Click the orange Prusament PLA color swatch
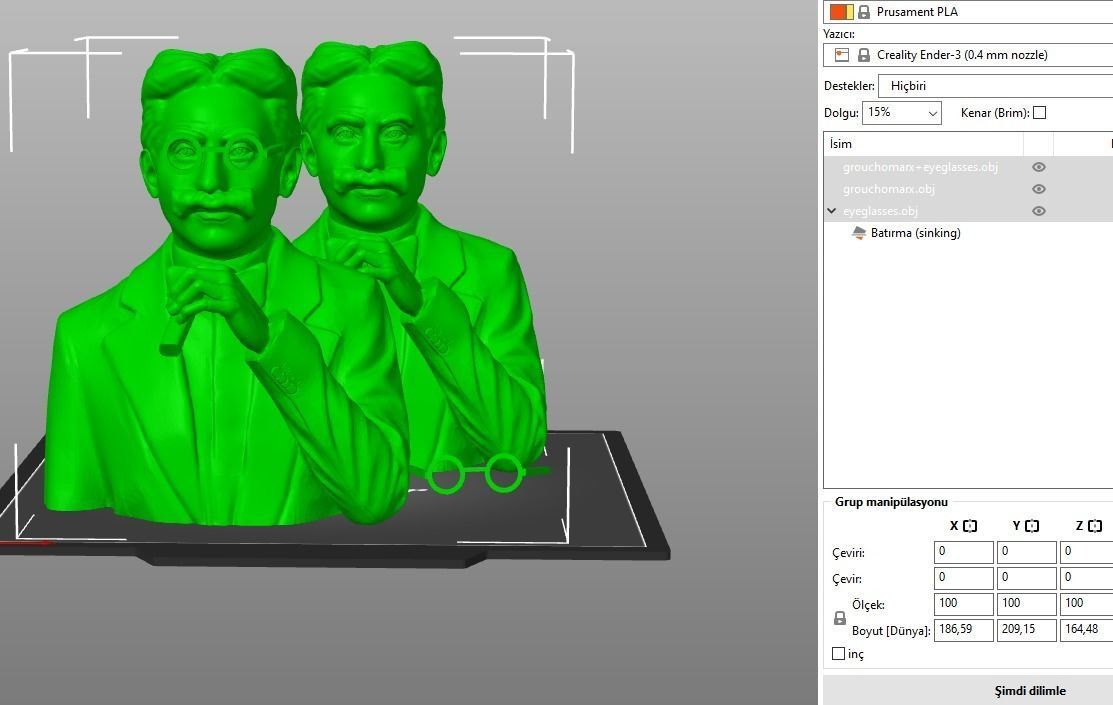The image size is (1113, 705). (x=841, y=11)
